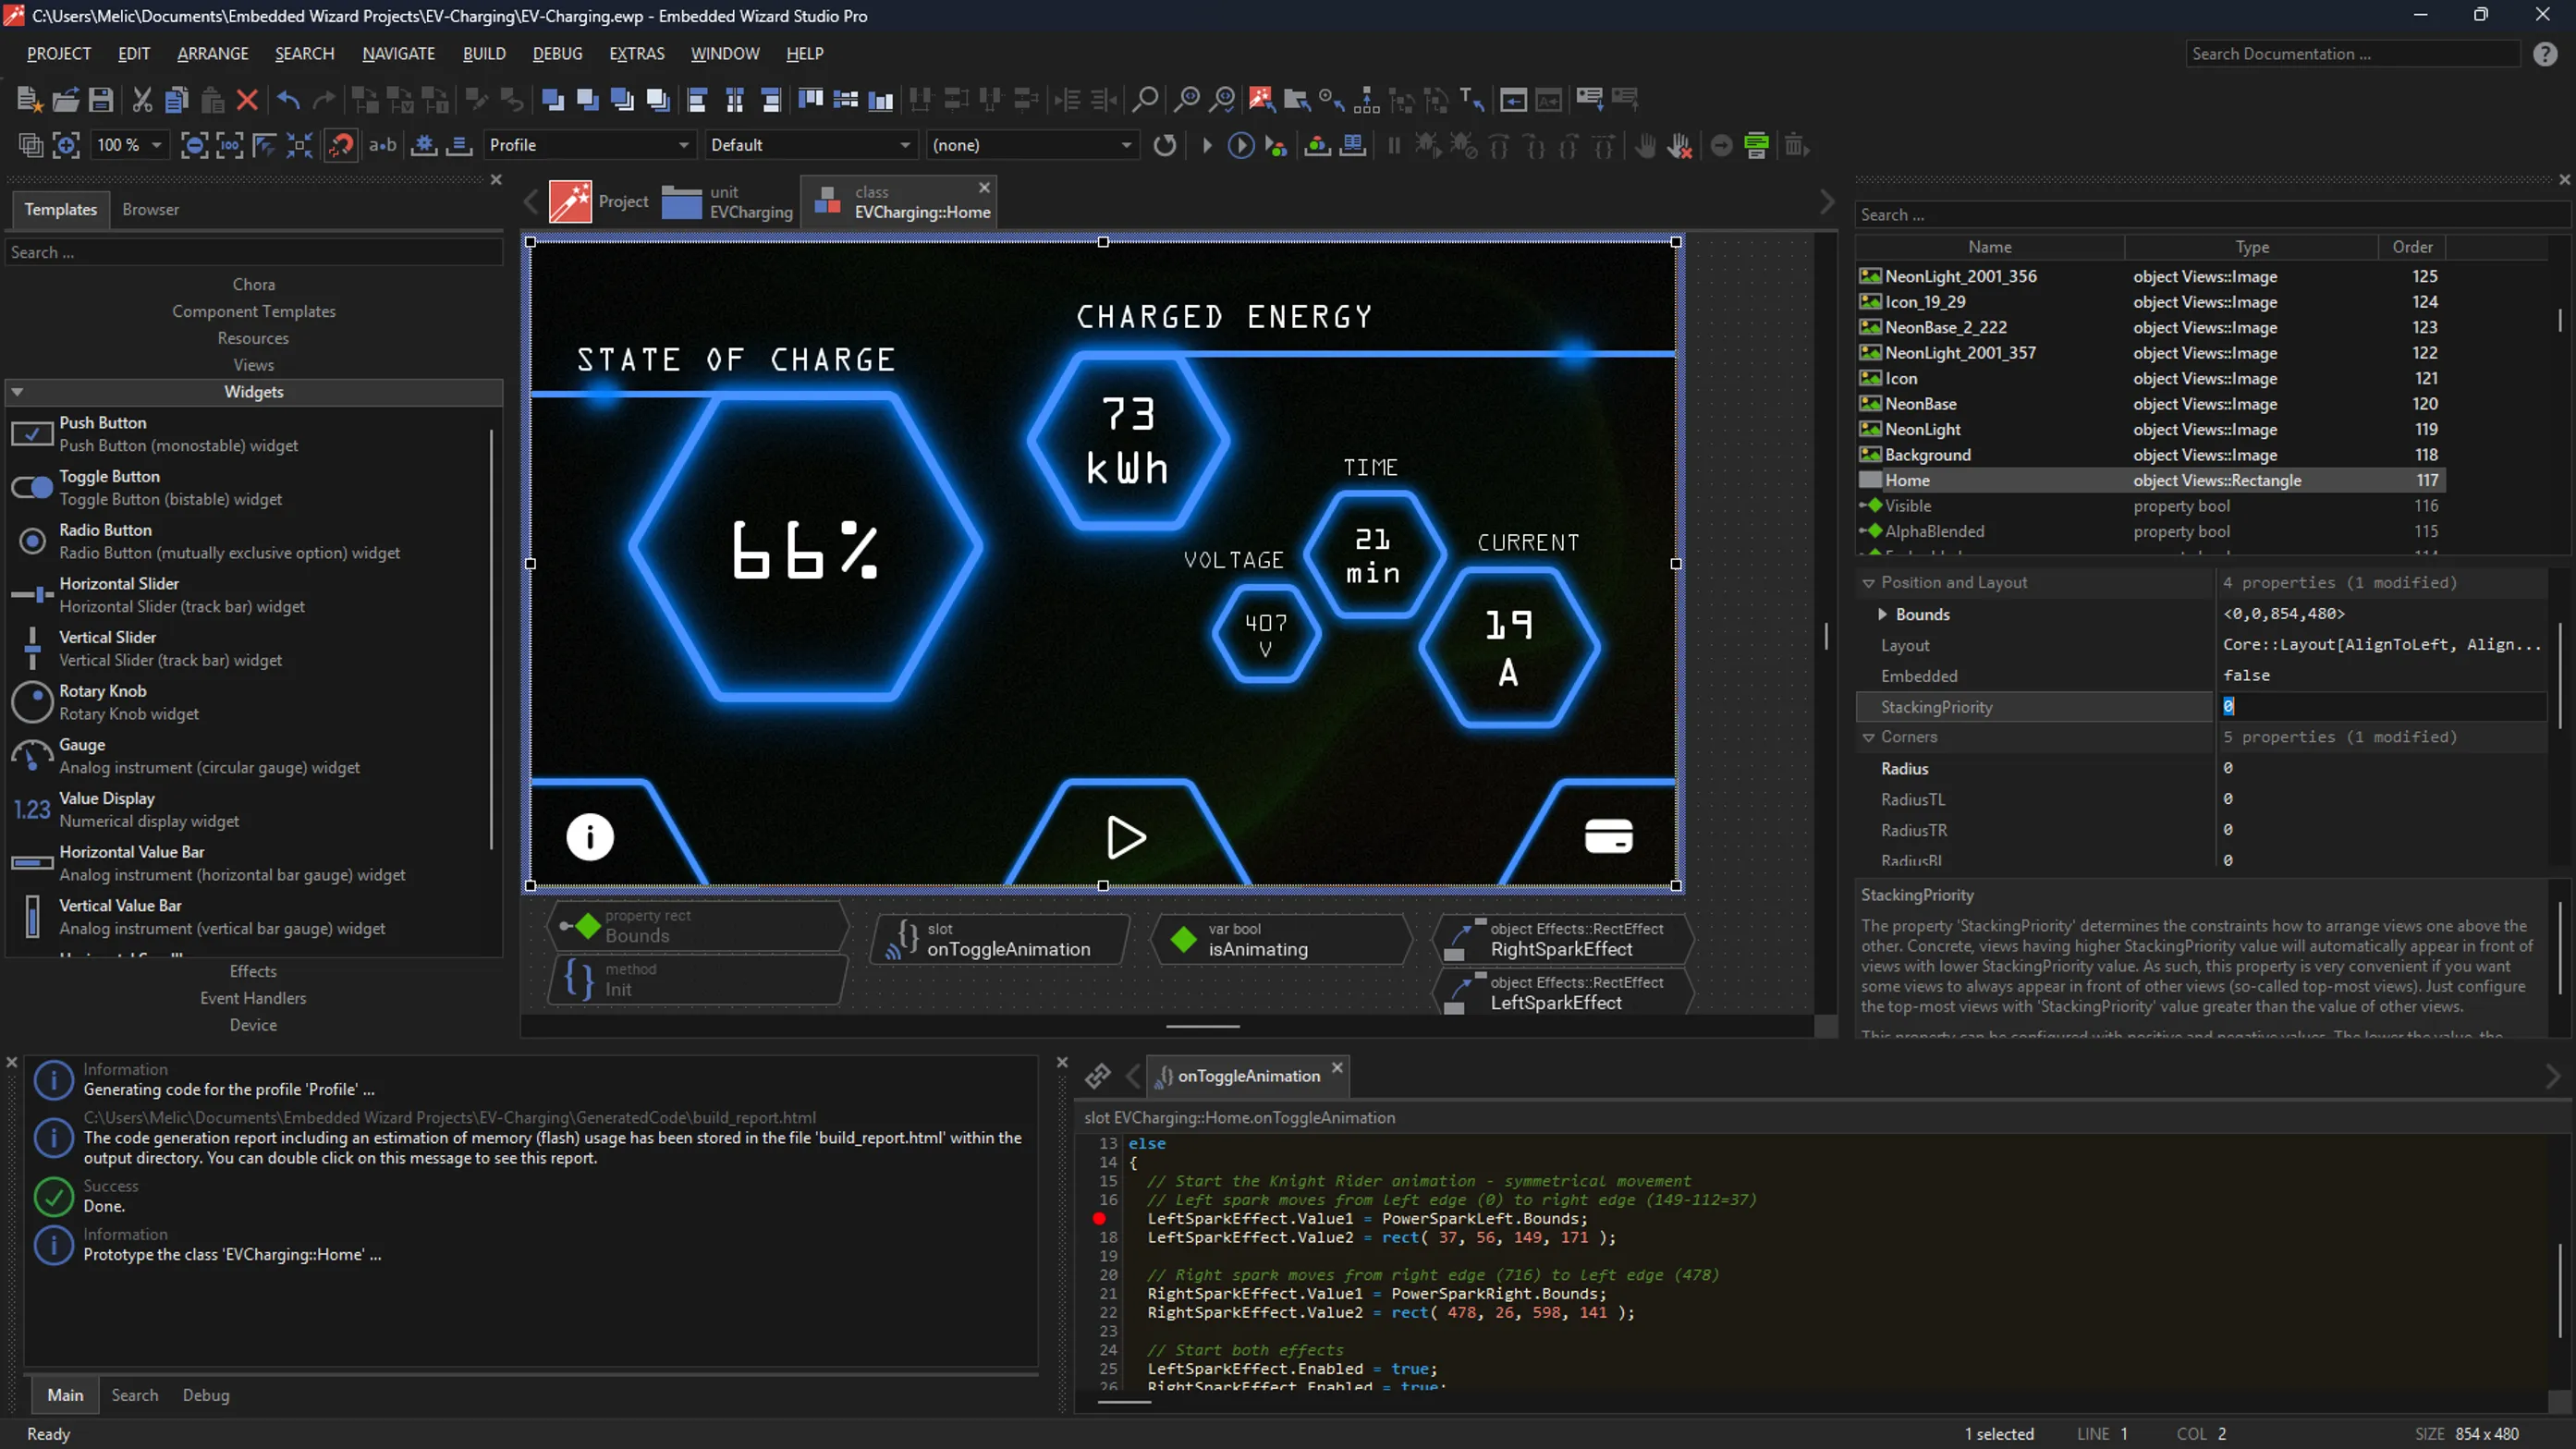This screenshot has height=1449, width=2576.
Task: Open the Effects template category
Action: pyautogui.click(x=253, y=971)
